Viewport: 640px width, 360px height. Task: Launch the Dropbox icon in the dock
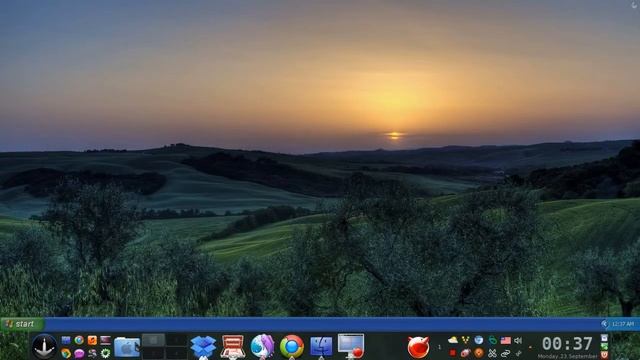click(x=203, y=347)
